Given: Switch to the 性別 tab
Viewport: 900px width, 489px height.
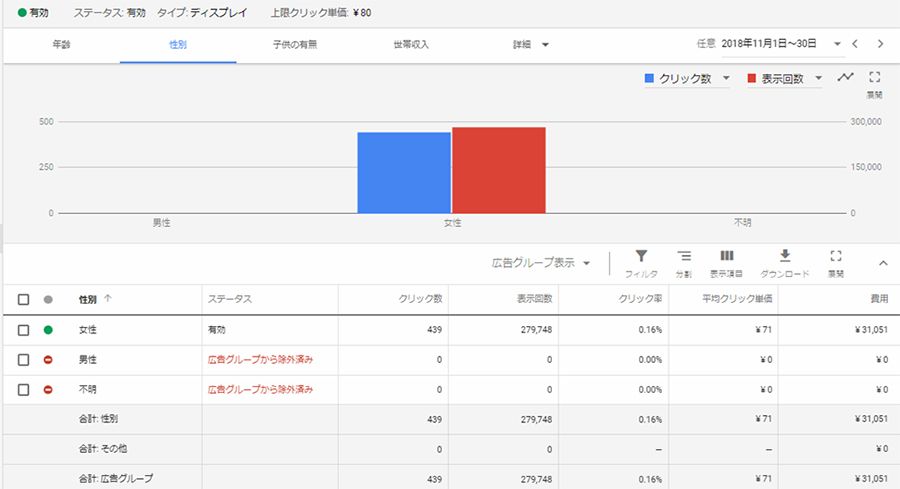Looking at the screenshot, I should (178, 45).
